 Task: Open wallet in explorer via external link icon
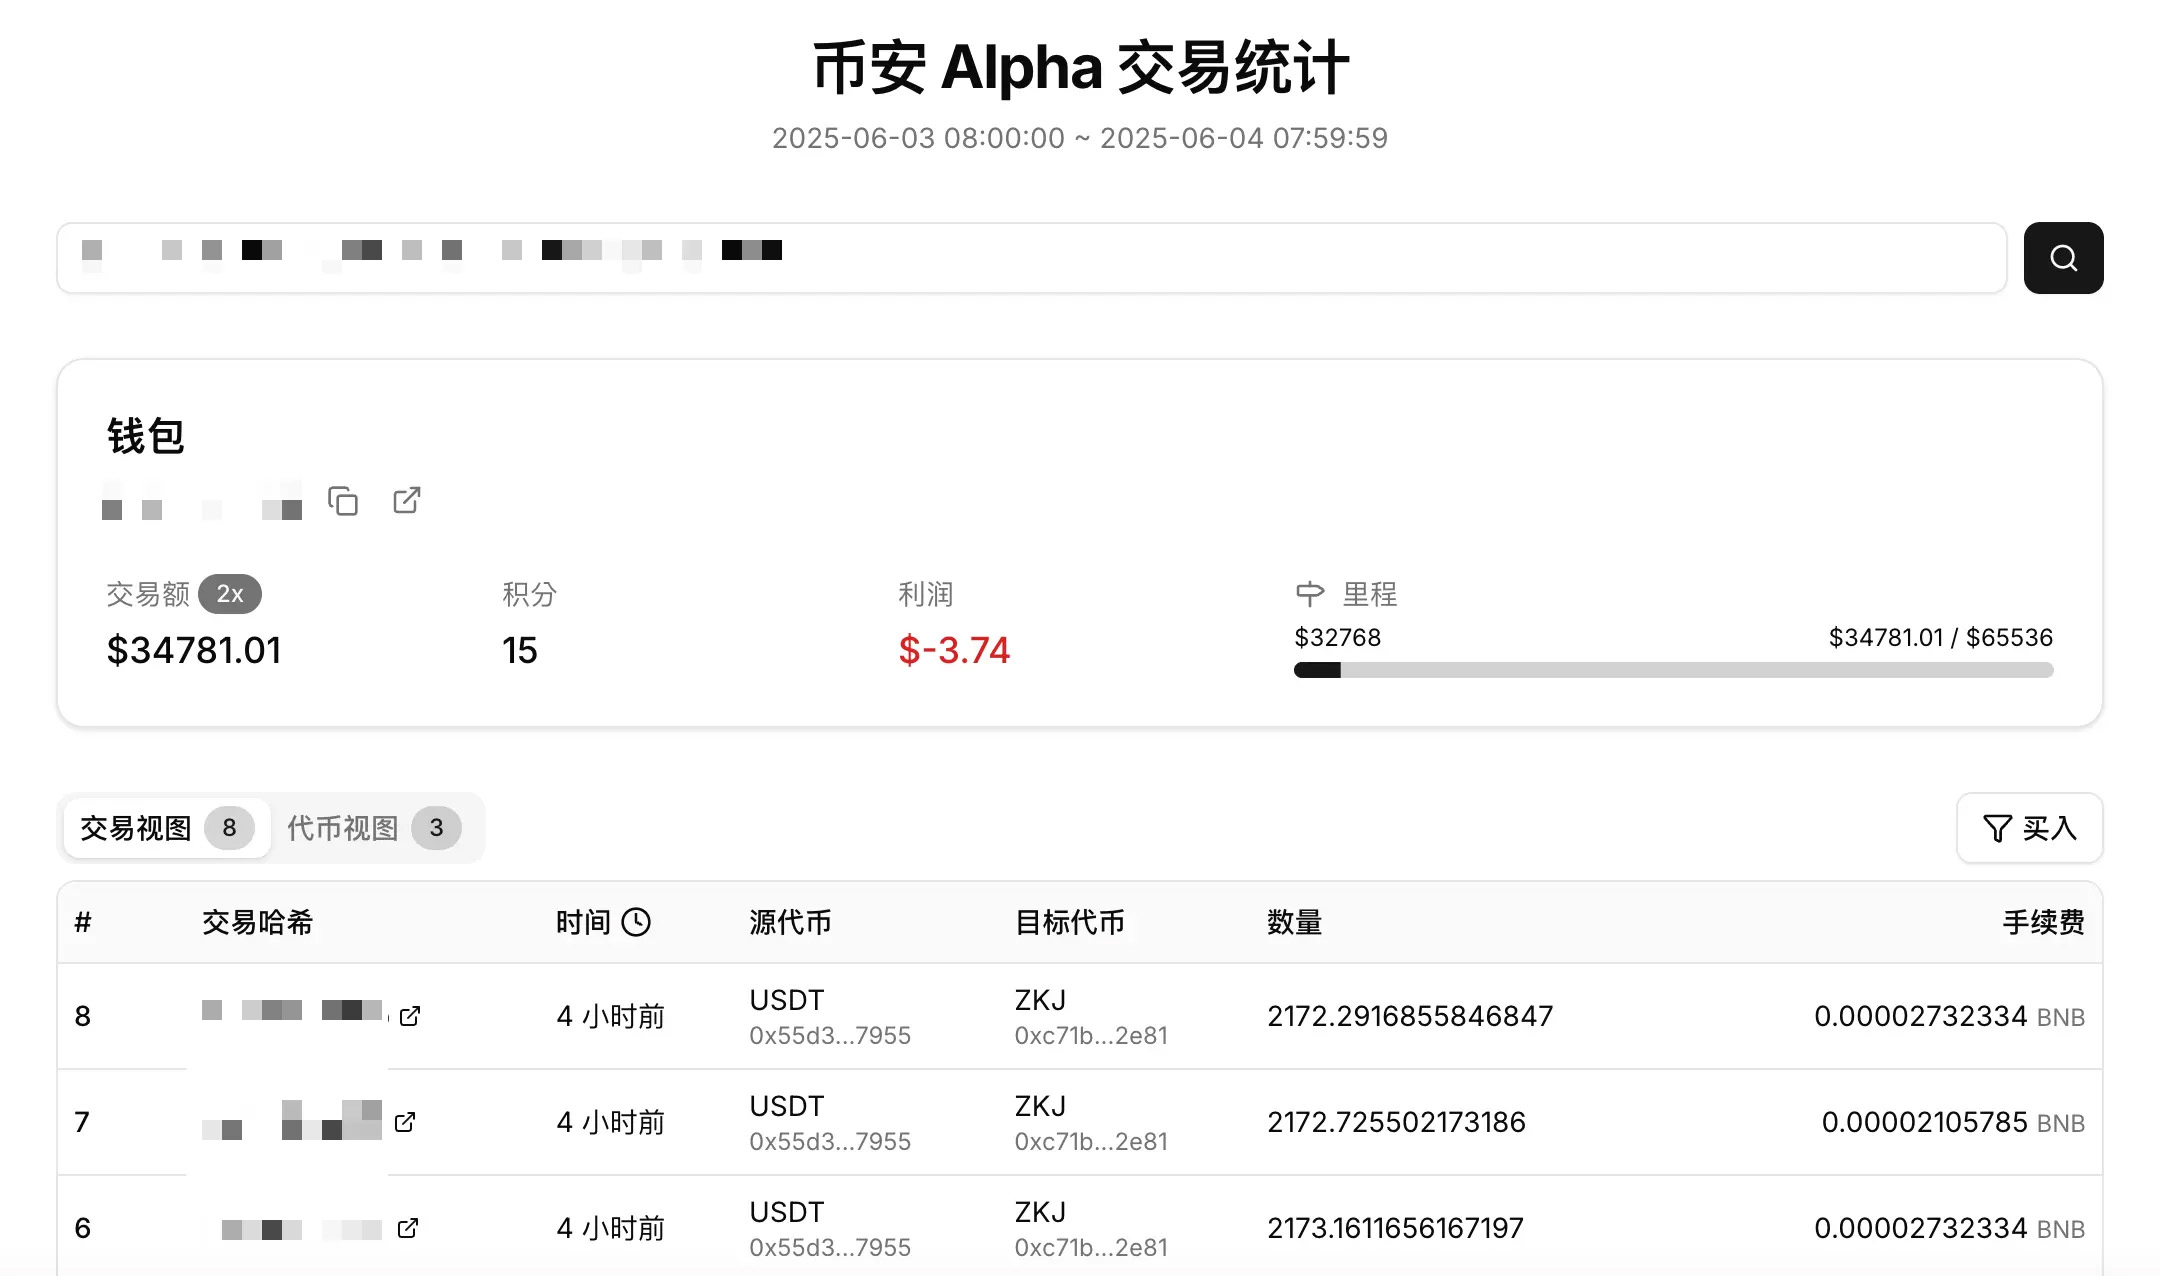(406, 502)
